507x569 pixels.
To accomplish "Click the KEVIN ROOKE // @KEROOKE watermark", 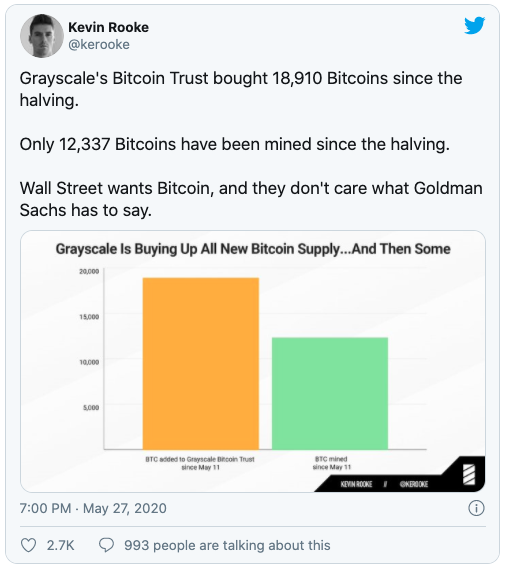I will click(384, 484).
